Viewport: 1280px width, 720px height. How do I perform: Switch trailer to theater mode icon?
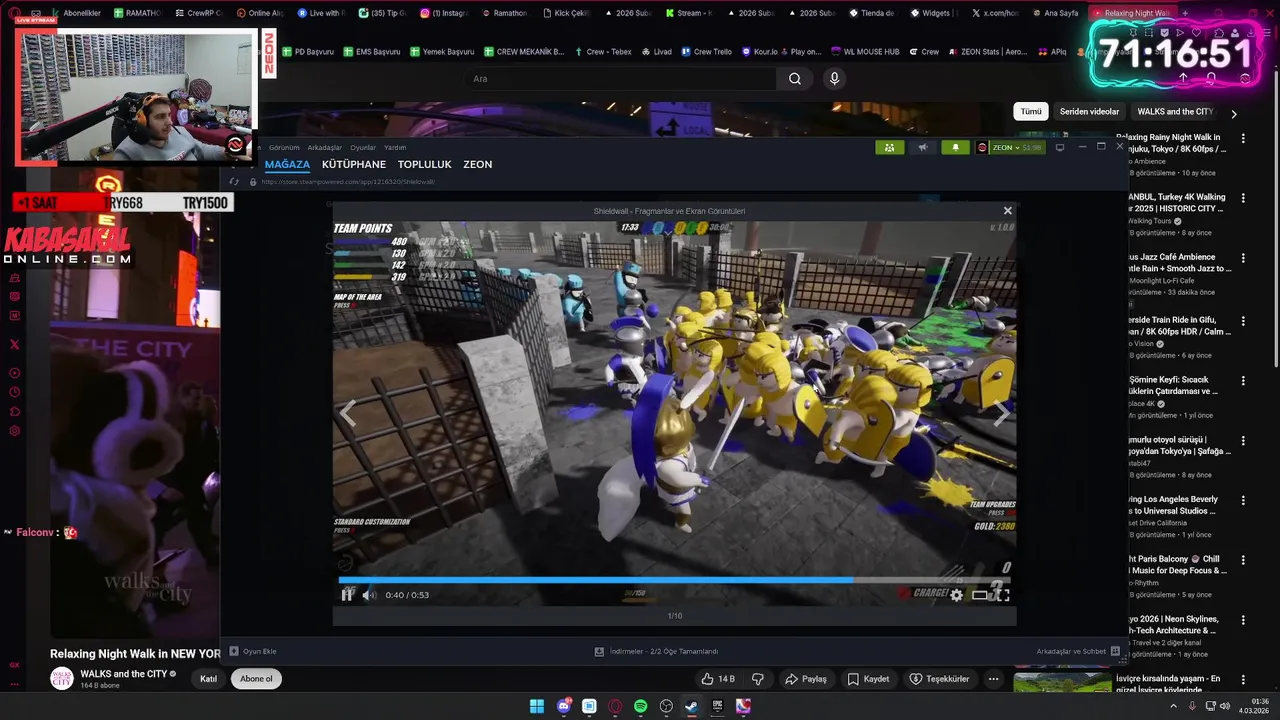point(980,595)
